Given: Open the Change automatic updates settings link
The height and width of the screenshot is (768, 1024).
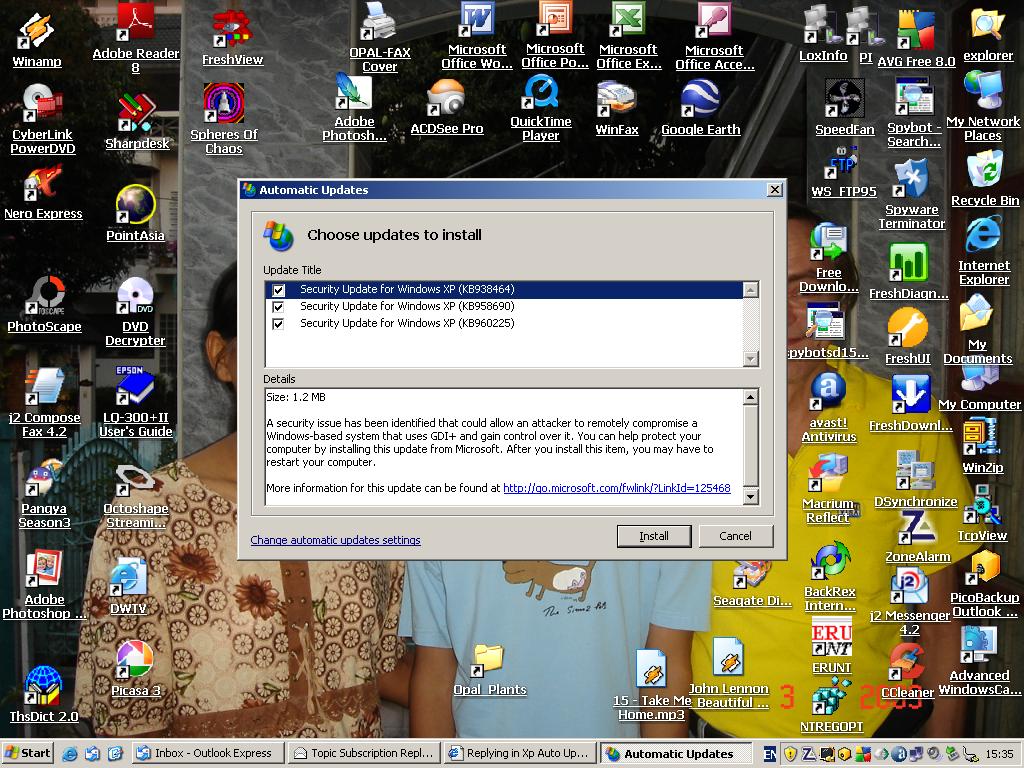Looking at the screenshot, I should (x=336, y=540).
